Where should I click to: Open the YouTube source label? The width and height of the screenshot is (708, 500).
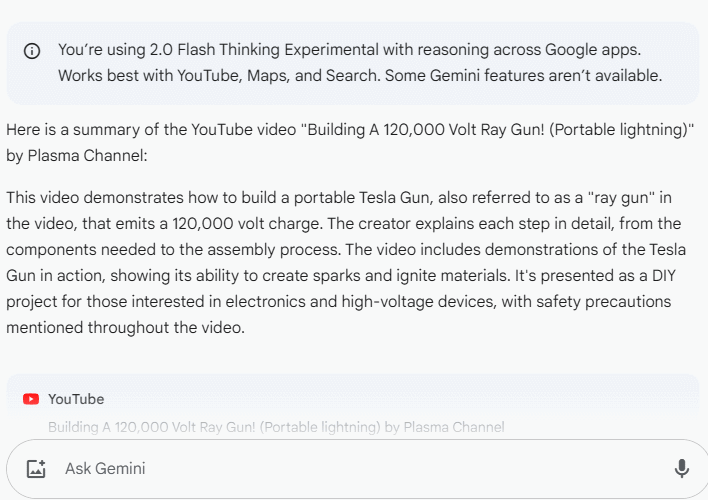point(76,399)
